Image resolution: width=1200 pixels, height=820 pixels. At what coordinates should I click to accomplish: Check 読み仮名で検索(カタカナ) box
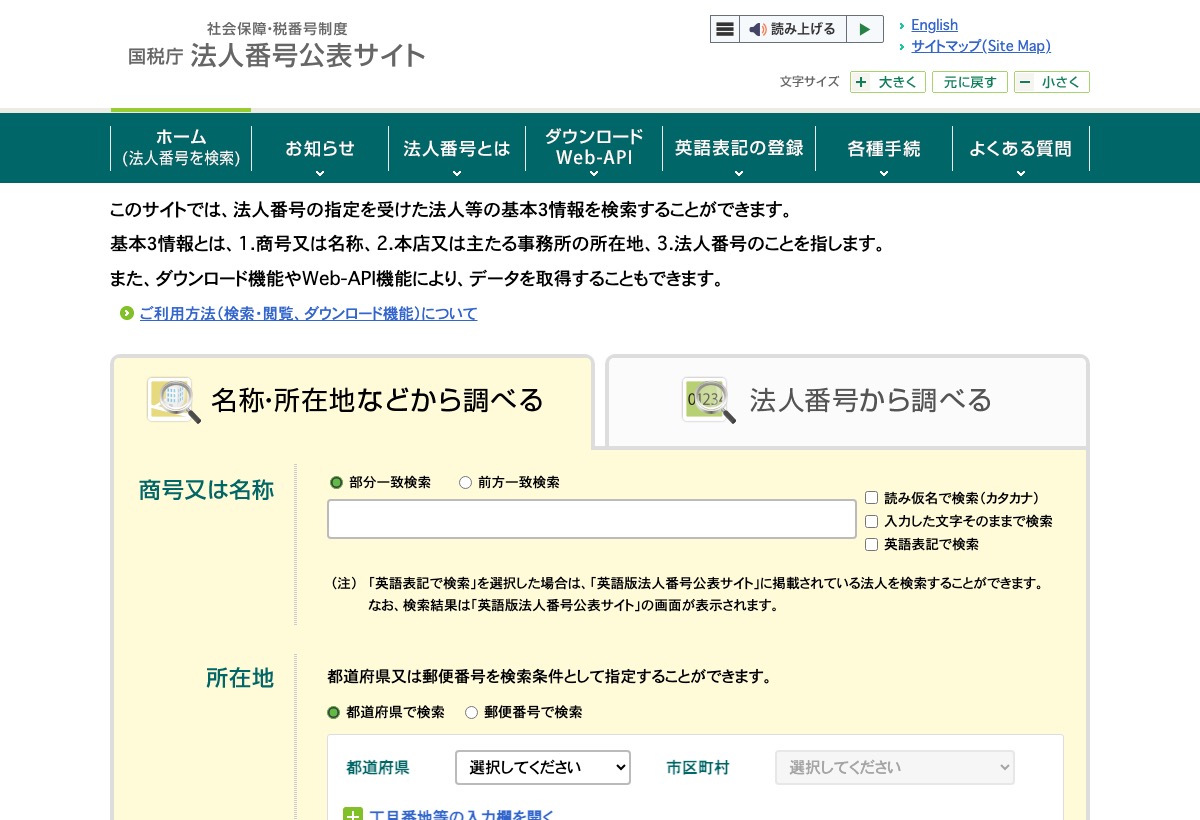click(x=871, y=498)
